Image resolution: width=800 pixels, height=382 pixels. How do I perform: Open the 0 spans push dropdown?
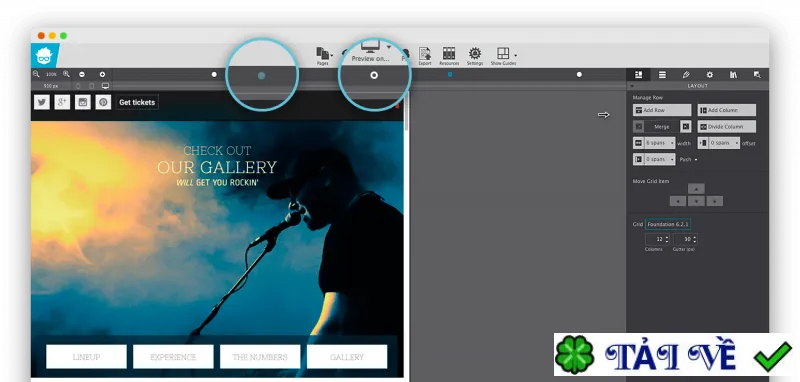point(660,160)
